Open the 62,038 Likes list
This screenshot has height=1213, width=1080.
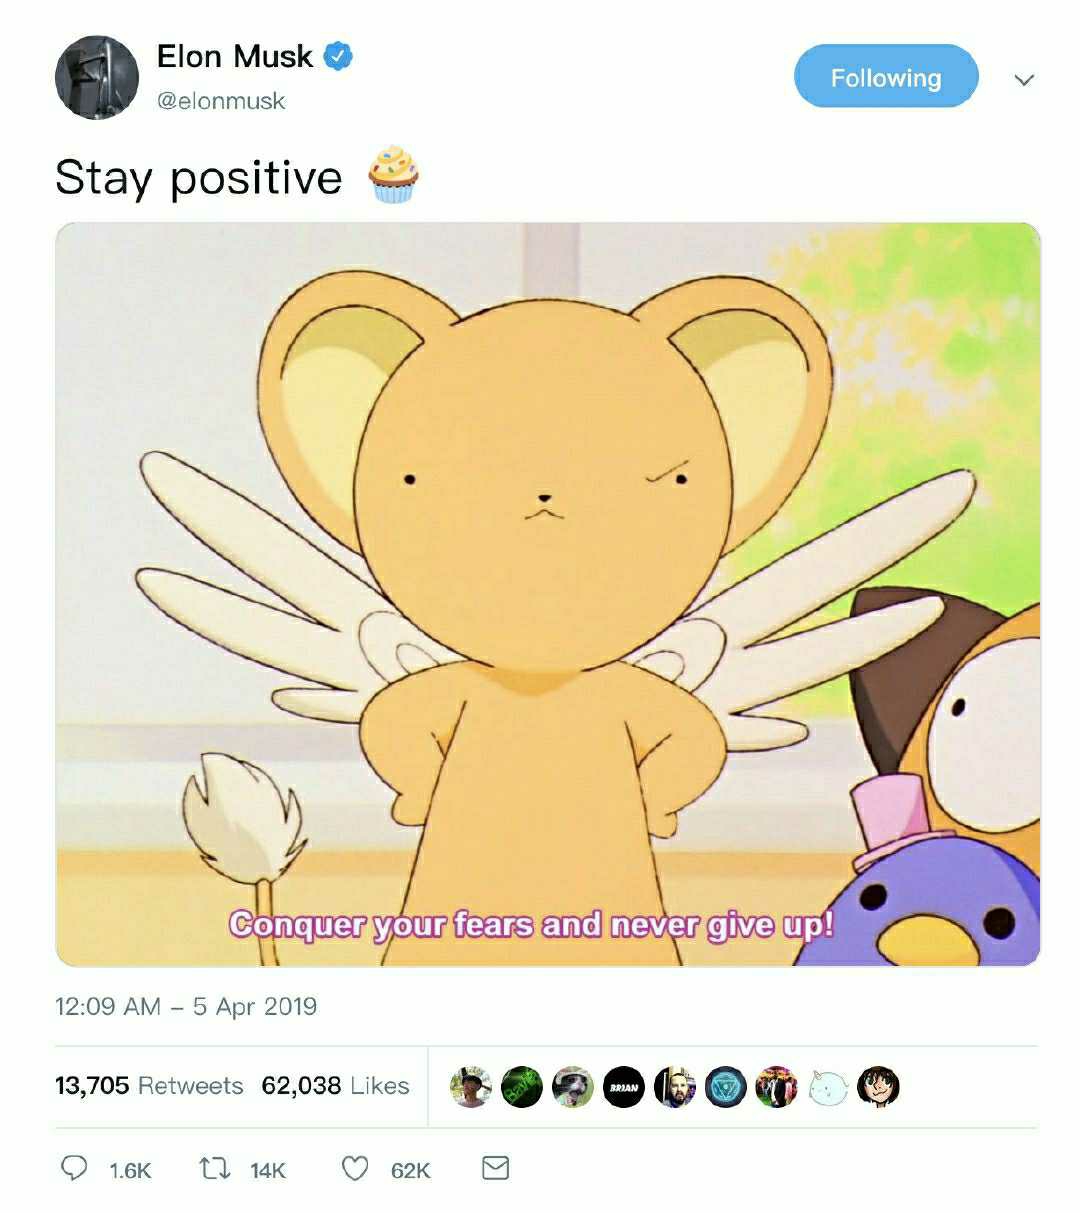coord(335,1085)
